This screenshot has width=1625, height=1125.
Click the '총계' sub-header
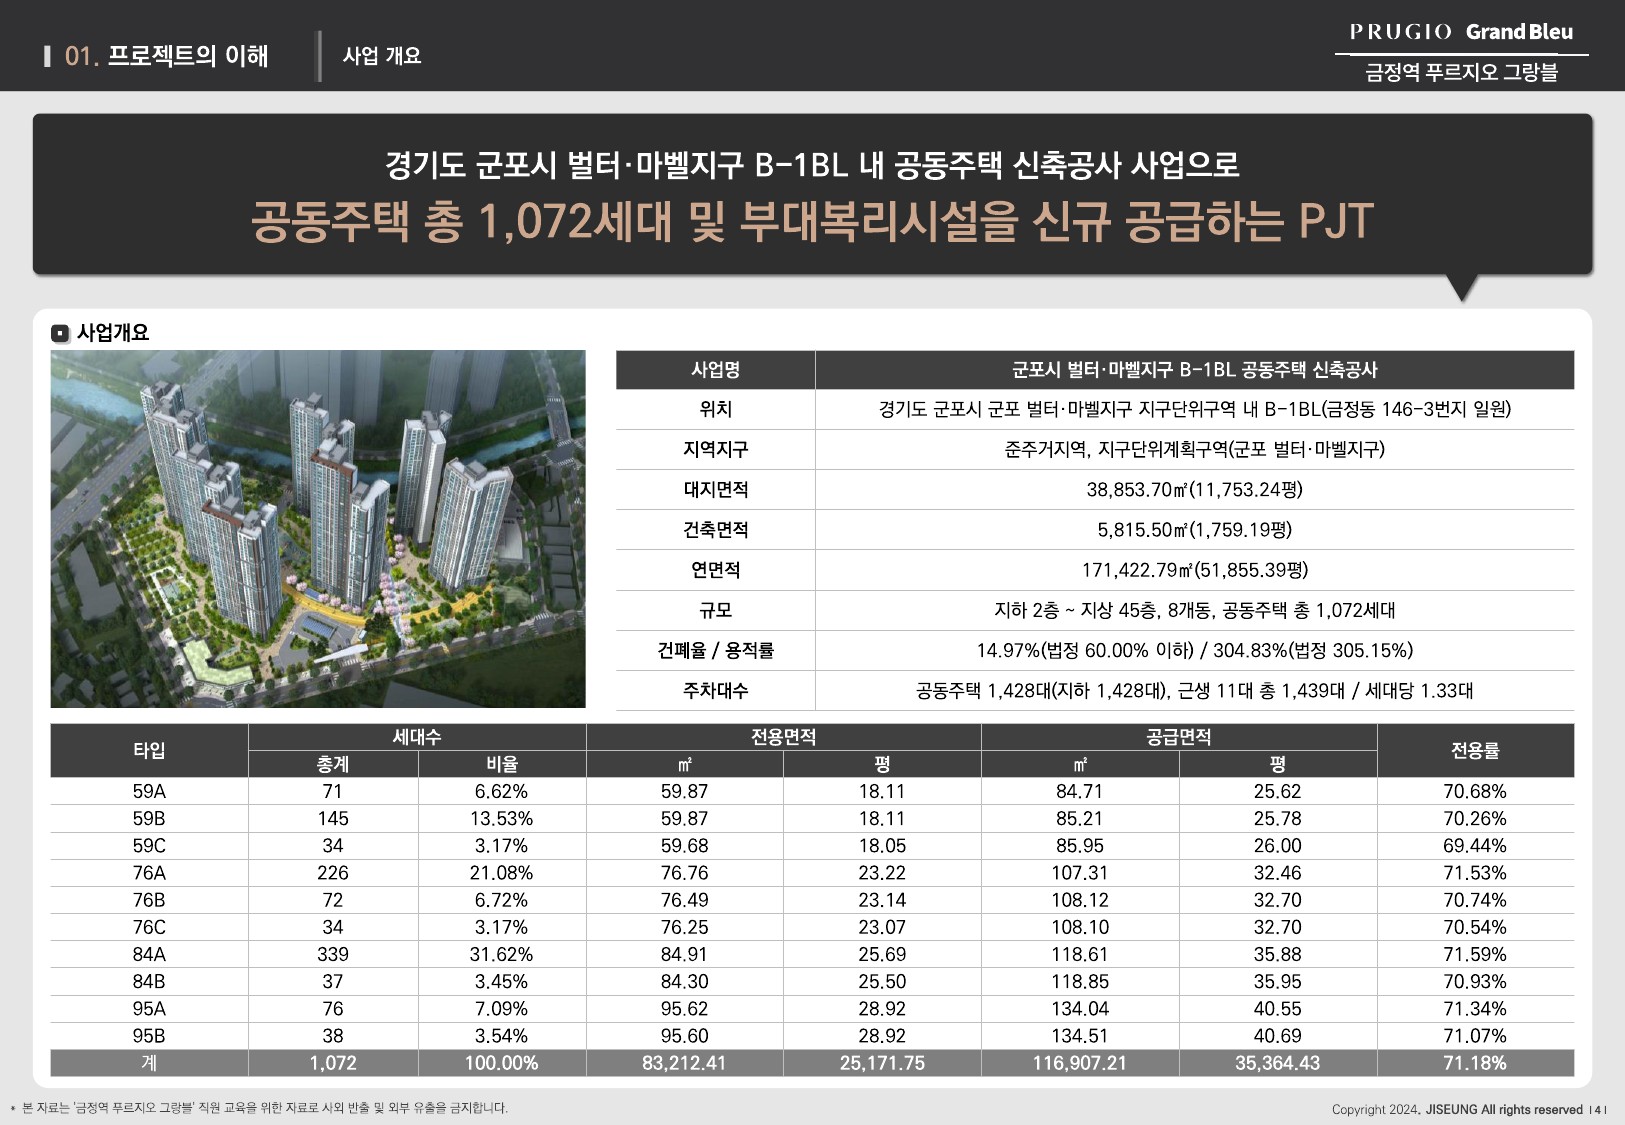[x=333, y=764]
